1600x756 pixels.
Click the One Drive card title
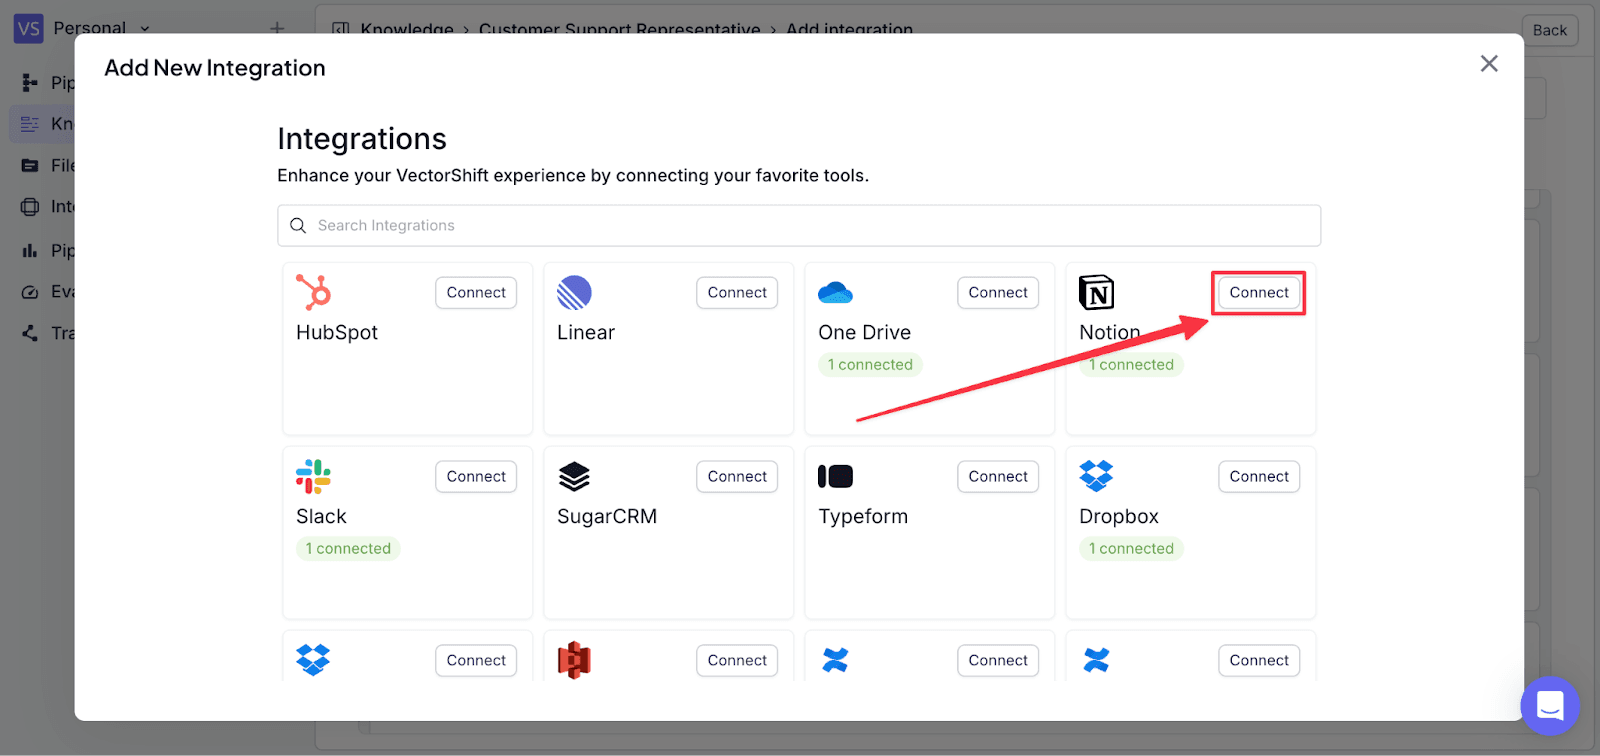(x=865, y=333)
